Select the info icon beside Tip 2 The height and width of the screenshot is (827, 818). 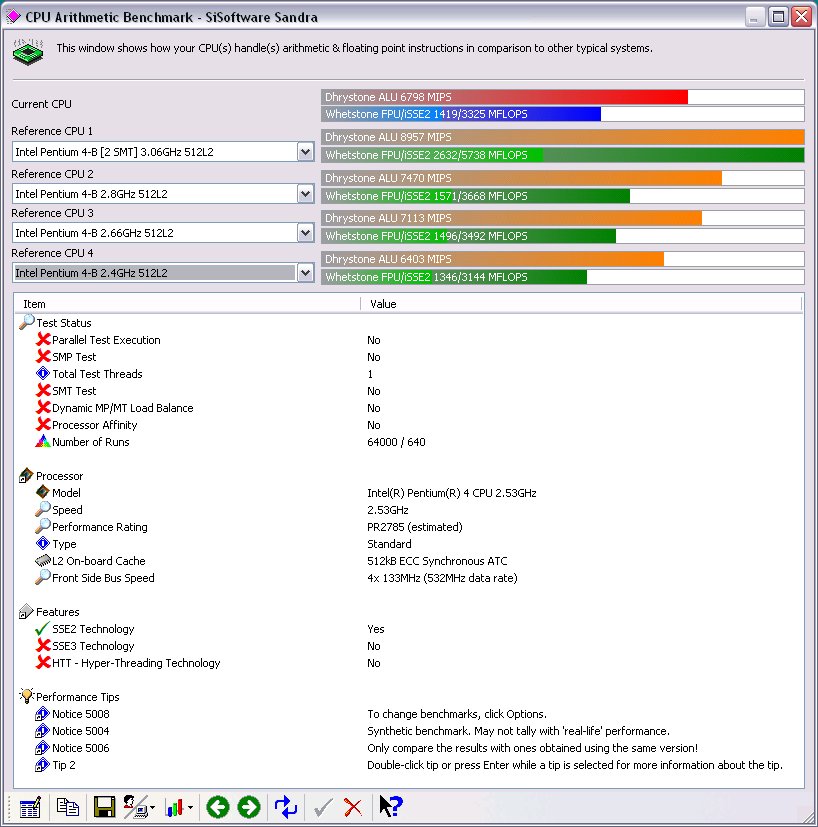42,765
